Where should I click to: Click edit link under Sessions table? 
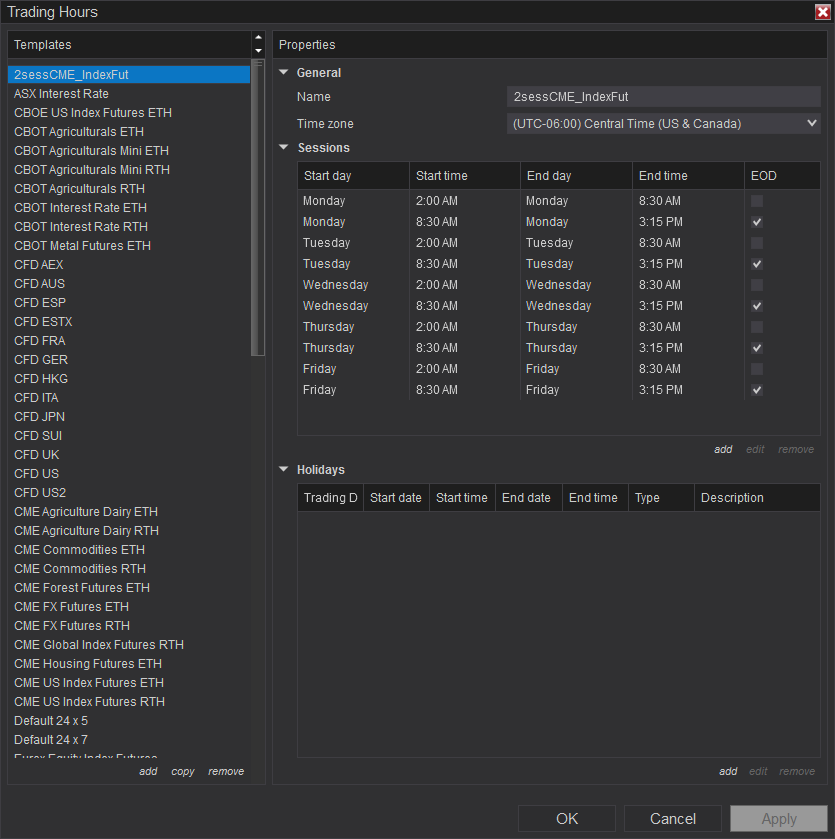755,449
